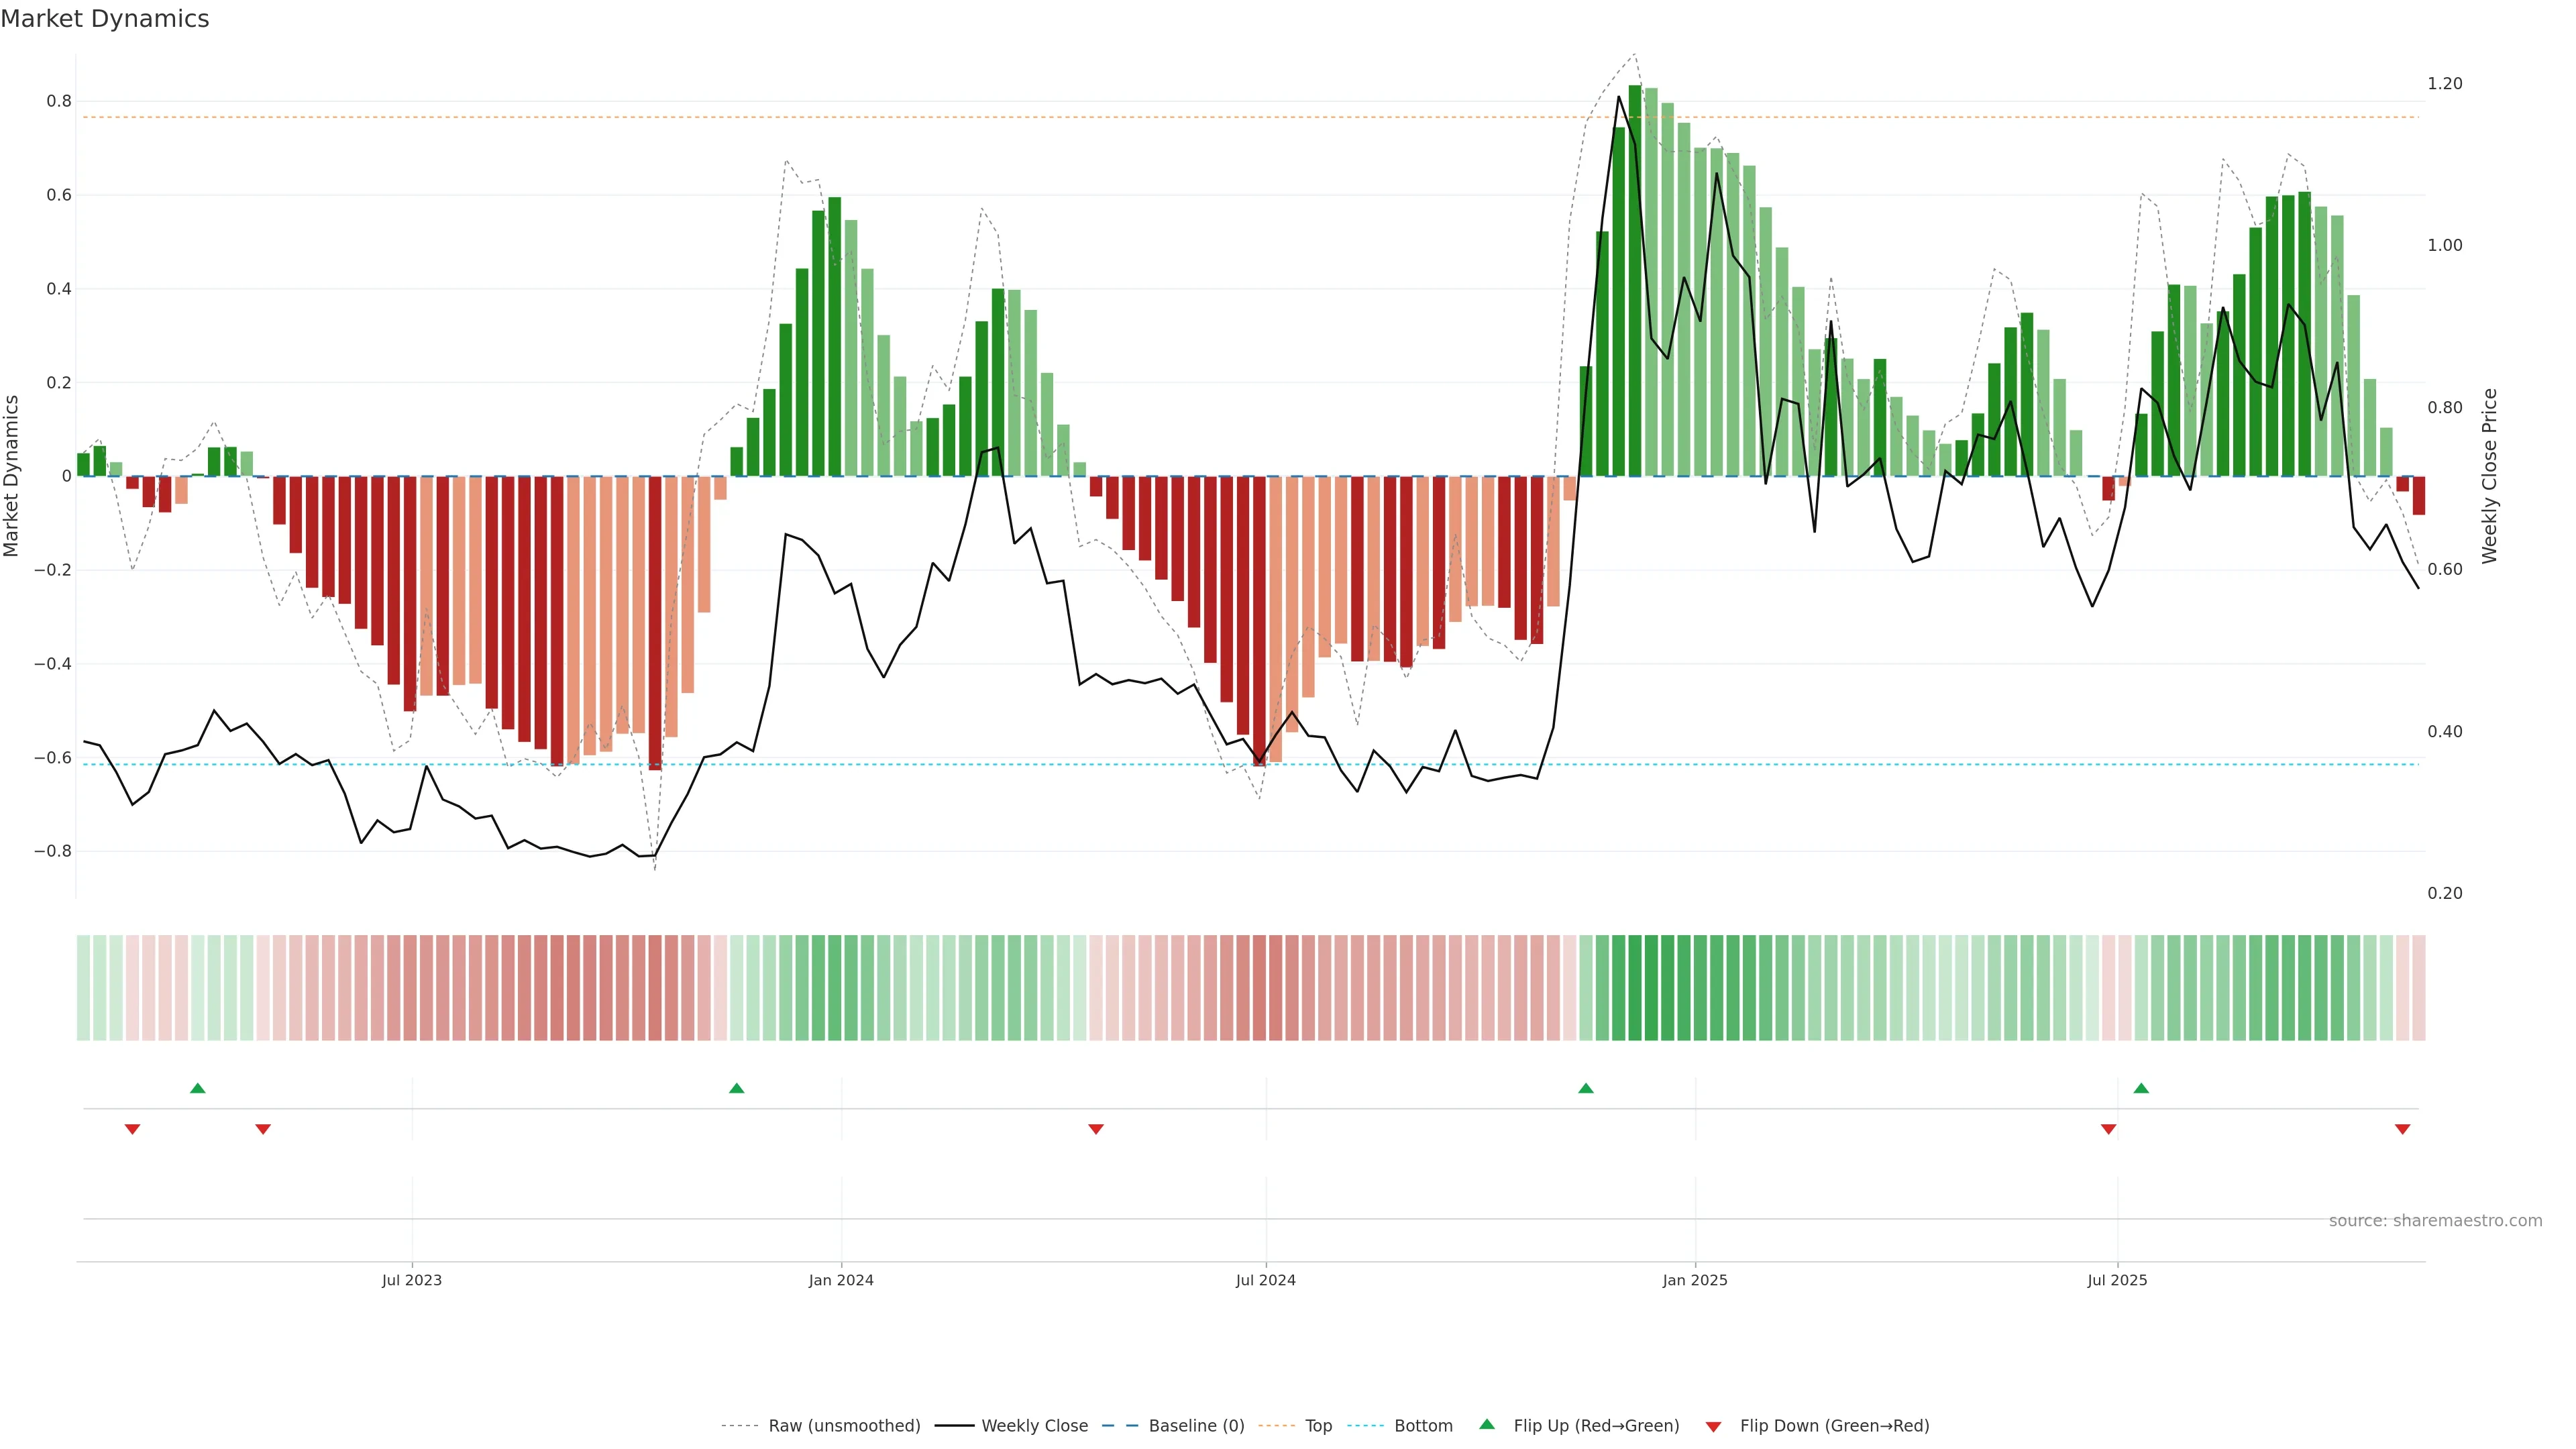
Task: Click the green Flip Up marker before Jan 2024
Action: point(737,1088)
